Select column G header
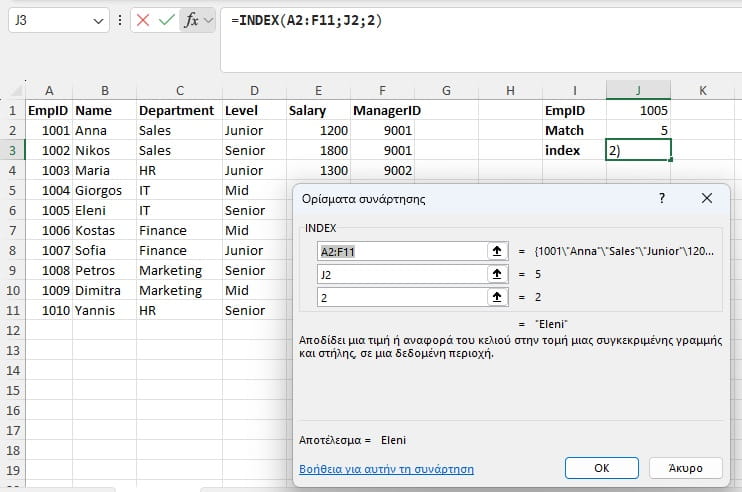 point(446,90)
